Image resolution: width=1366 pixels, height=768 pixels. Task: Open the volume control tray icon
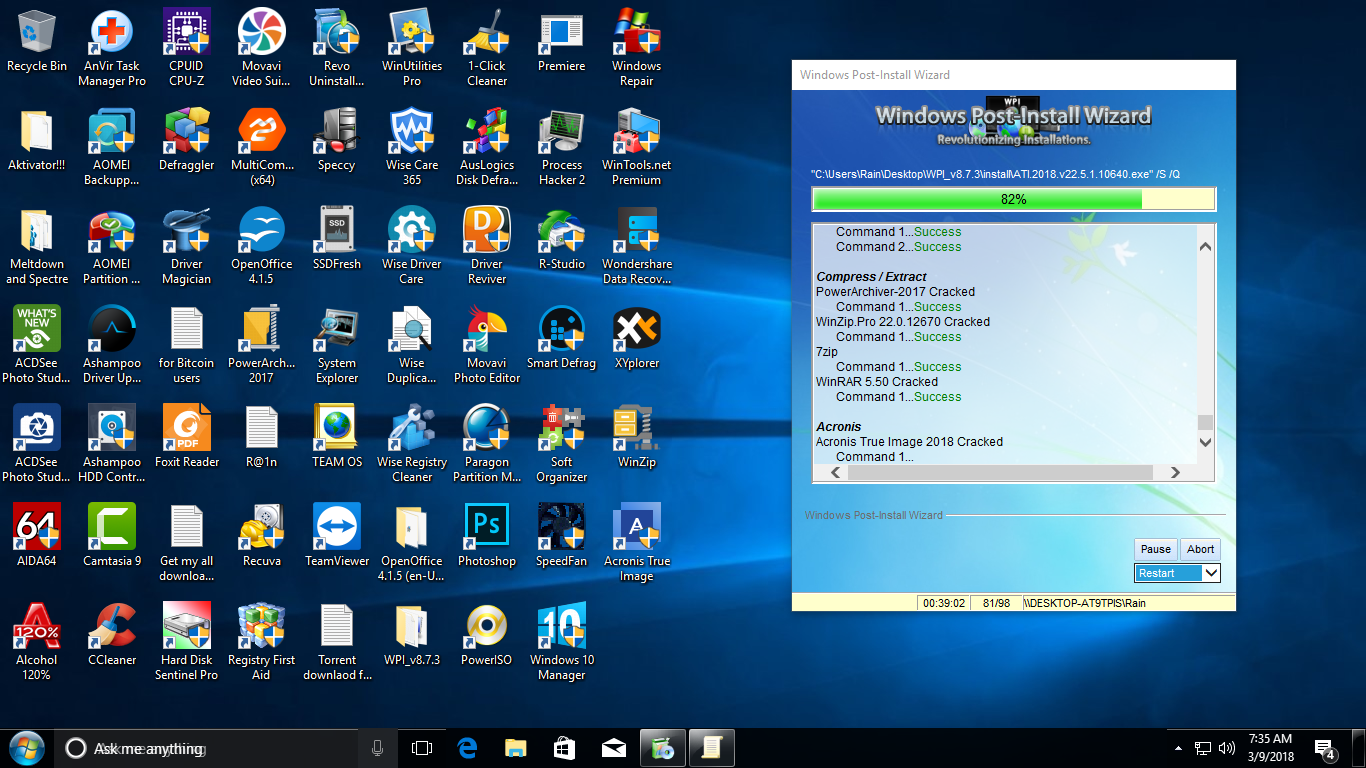pyautogui.click(x=1227, y=748)
